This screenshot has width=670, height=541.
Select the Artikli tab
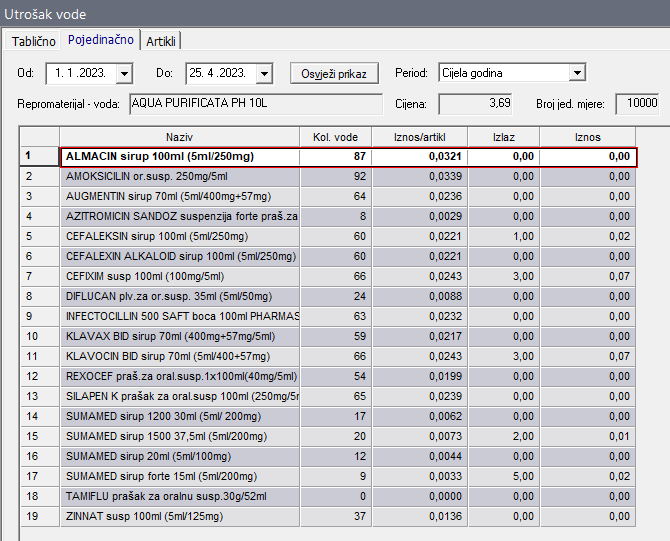163,41
